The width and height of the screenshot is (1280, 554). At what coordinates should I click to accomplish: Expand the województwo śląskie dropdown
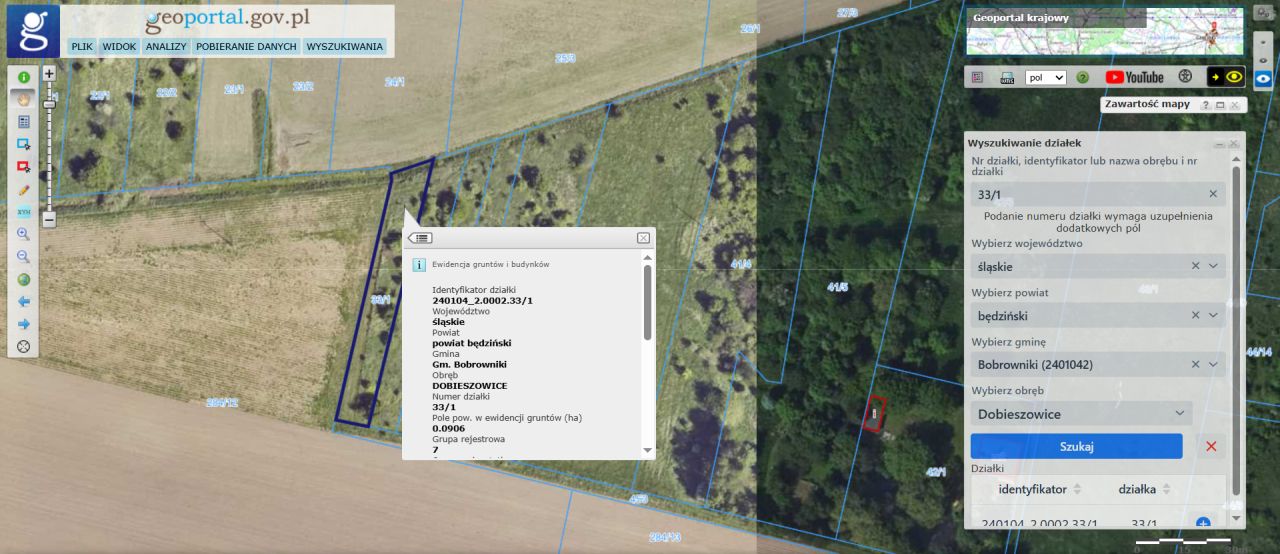(x=1213, y=266)
